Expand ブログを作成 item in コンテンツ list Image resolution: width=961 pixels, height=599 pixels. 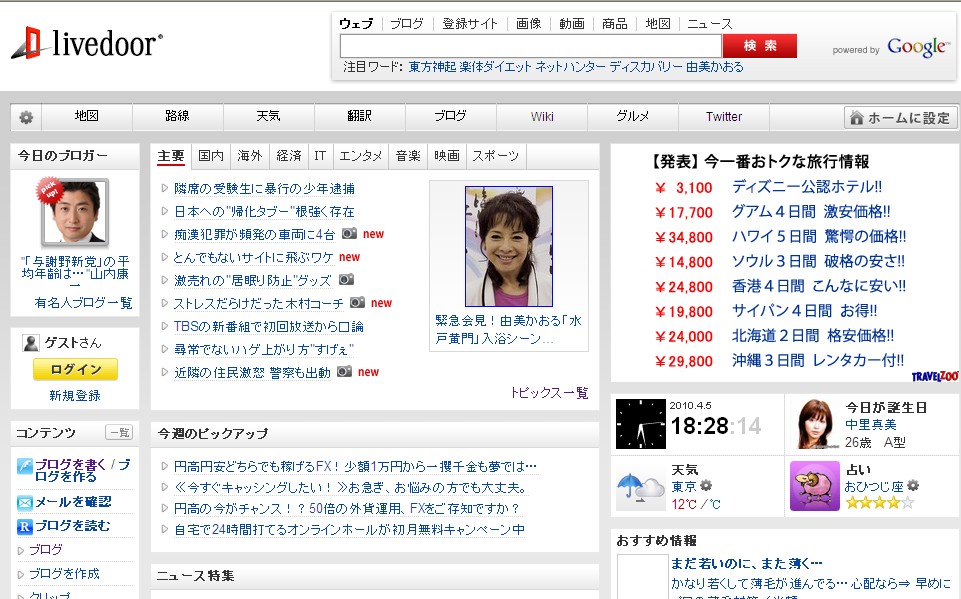click(64, 573)
